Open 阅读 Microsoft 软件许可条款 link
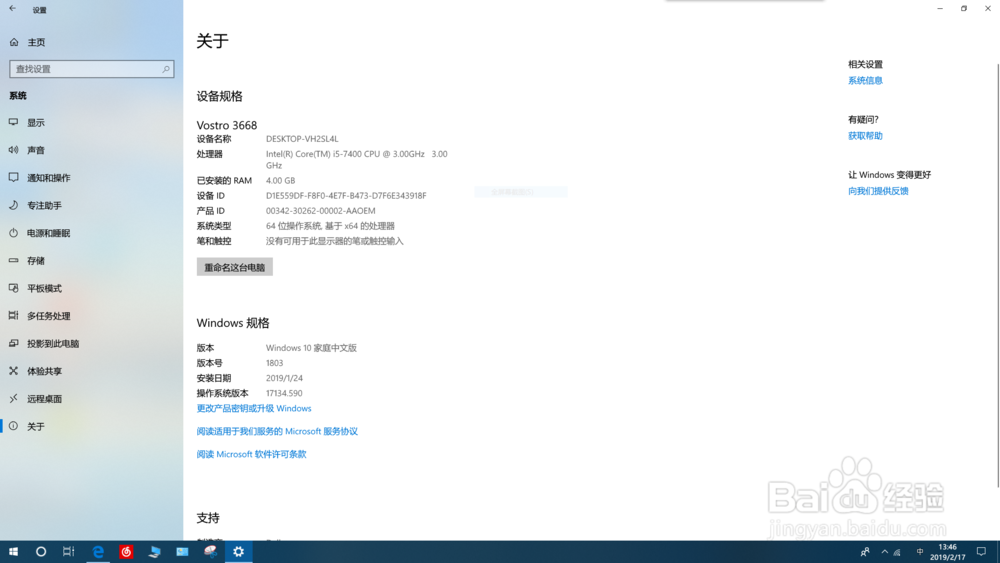The width and height of the screenshot is (1000, 563). coord(251,454)
